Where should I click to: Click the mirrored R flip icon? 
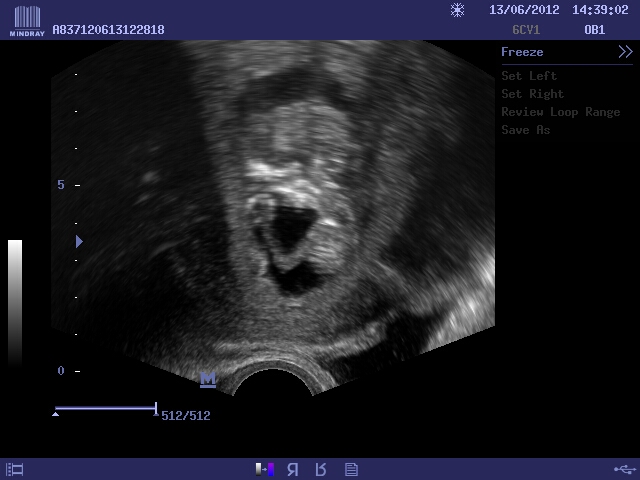tap(293, 469)
